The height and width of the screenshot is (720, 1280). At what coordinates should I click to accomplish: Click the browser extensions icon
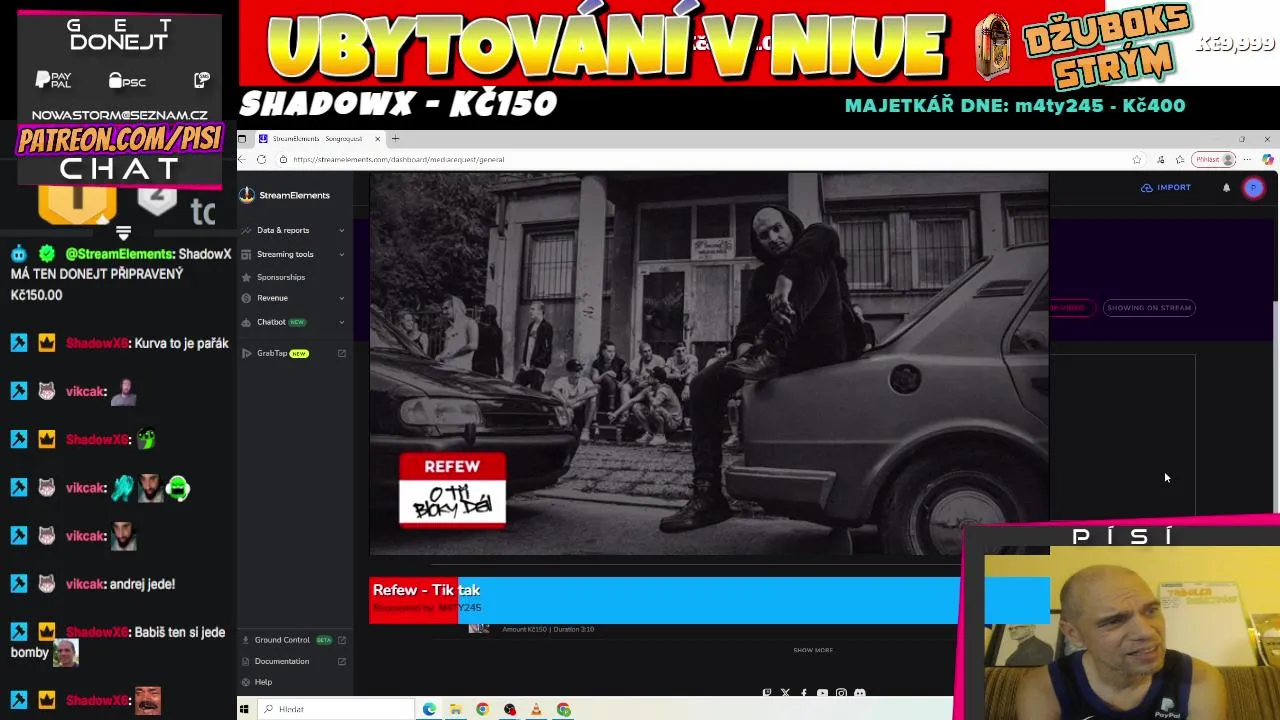(1160, 159)
